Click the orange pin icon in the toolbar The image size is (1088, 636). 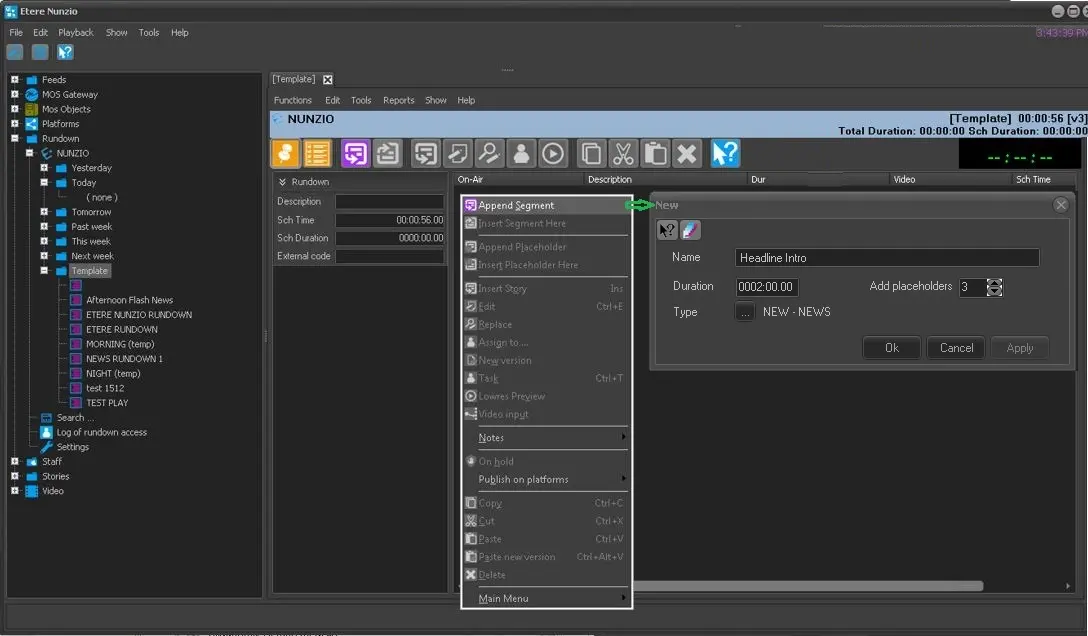click(286, 153)
